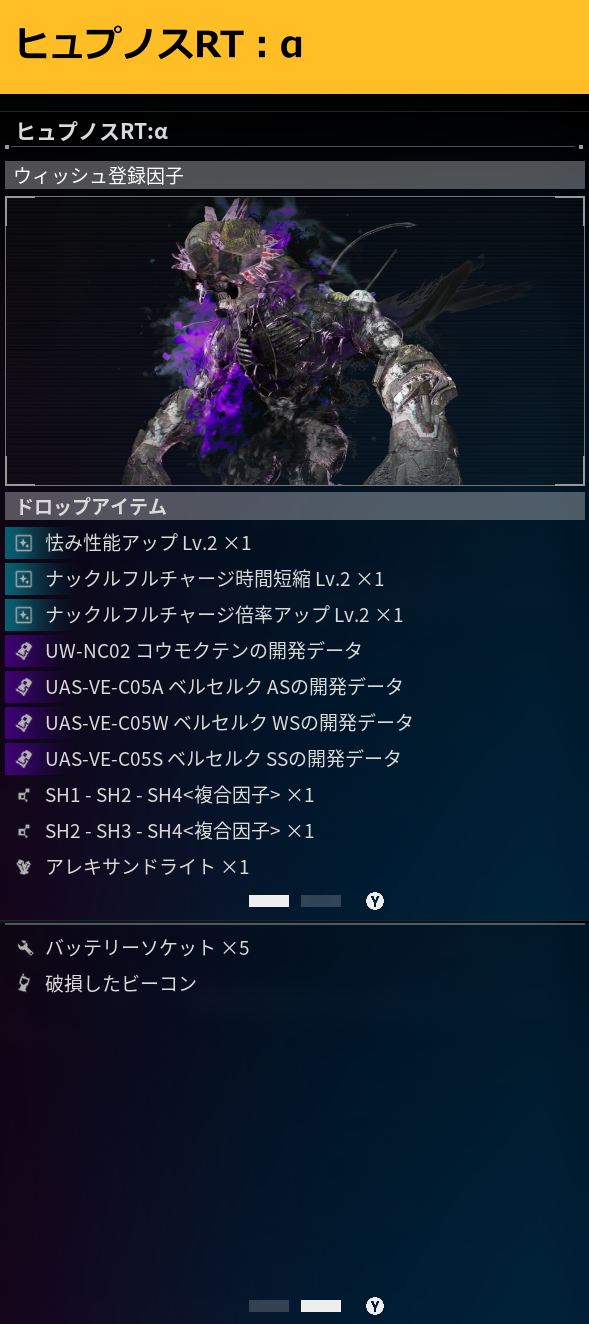Click the SH1 - SH2 - SH4 compound factor icon
Screen dimensions: 589x1324
[24, 795]
